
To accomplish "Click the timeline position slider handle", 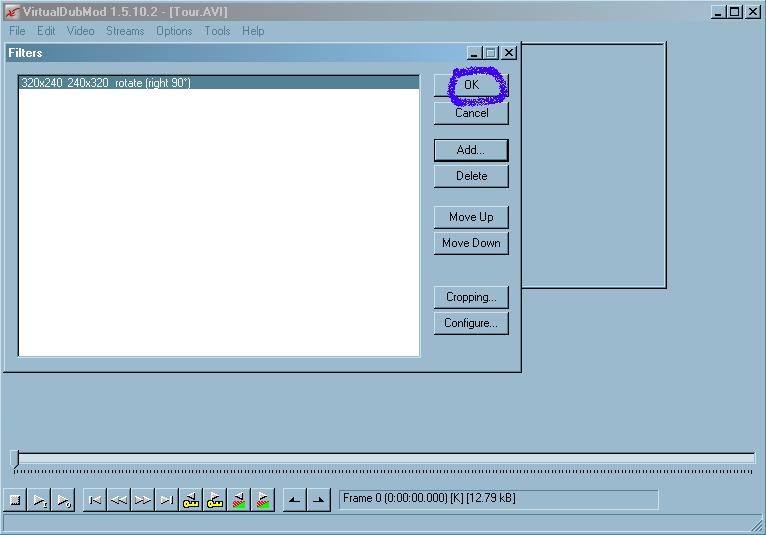I will tap(15, 459).
